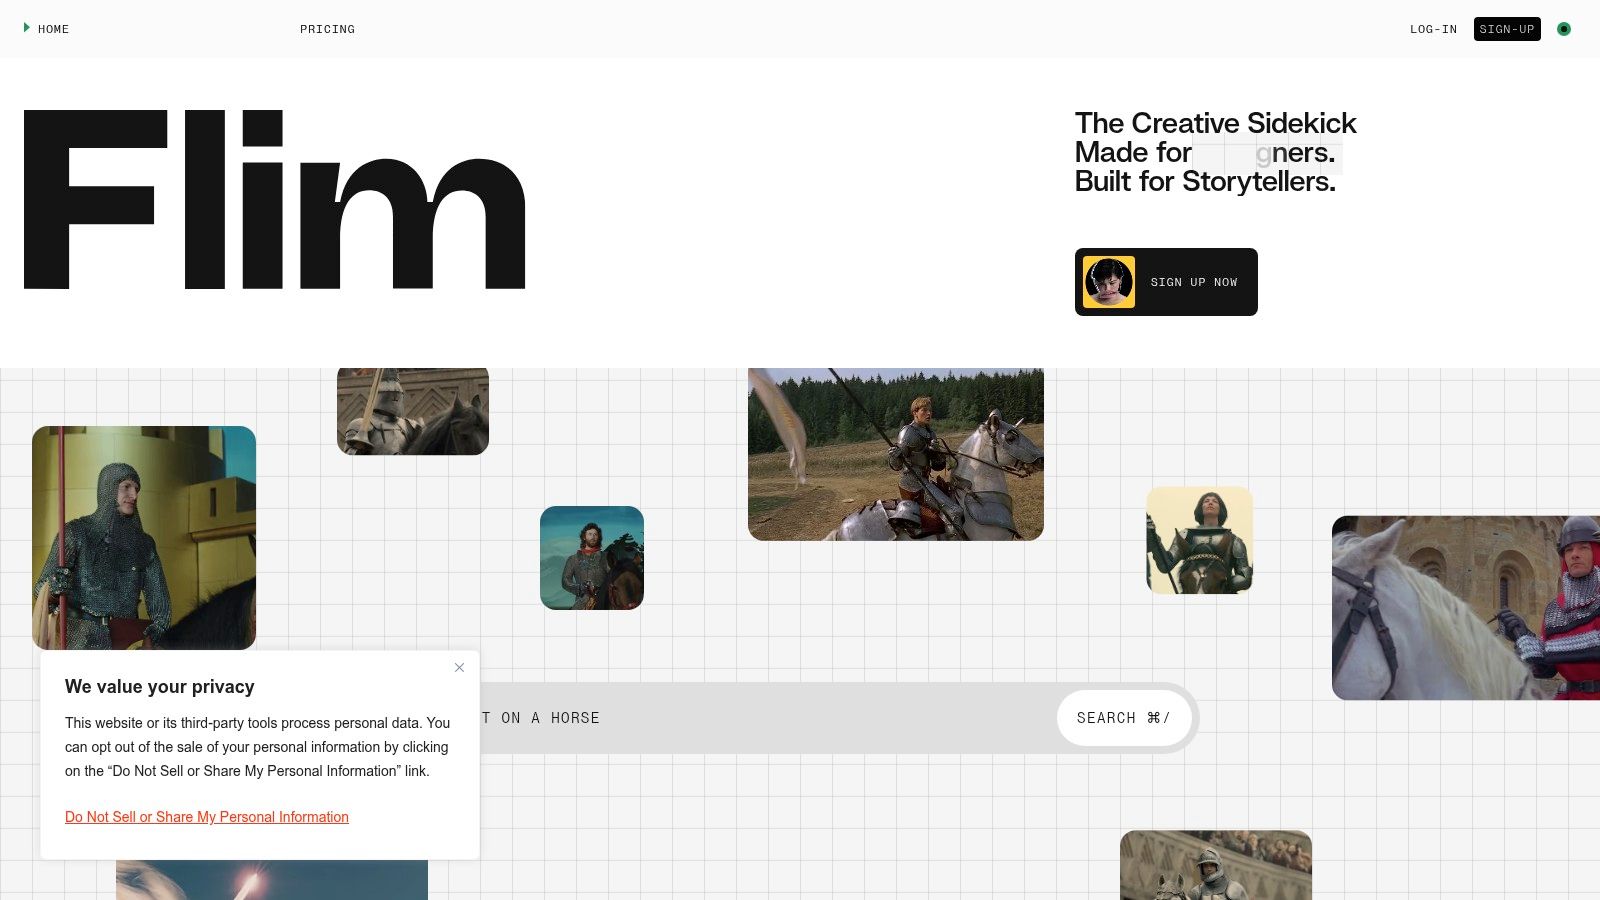The image size is (1600, 900).
Task: Click the green status dot icon
Action: coord(1564,29)
